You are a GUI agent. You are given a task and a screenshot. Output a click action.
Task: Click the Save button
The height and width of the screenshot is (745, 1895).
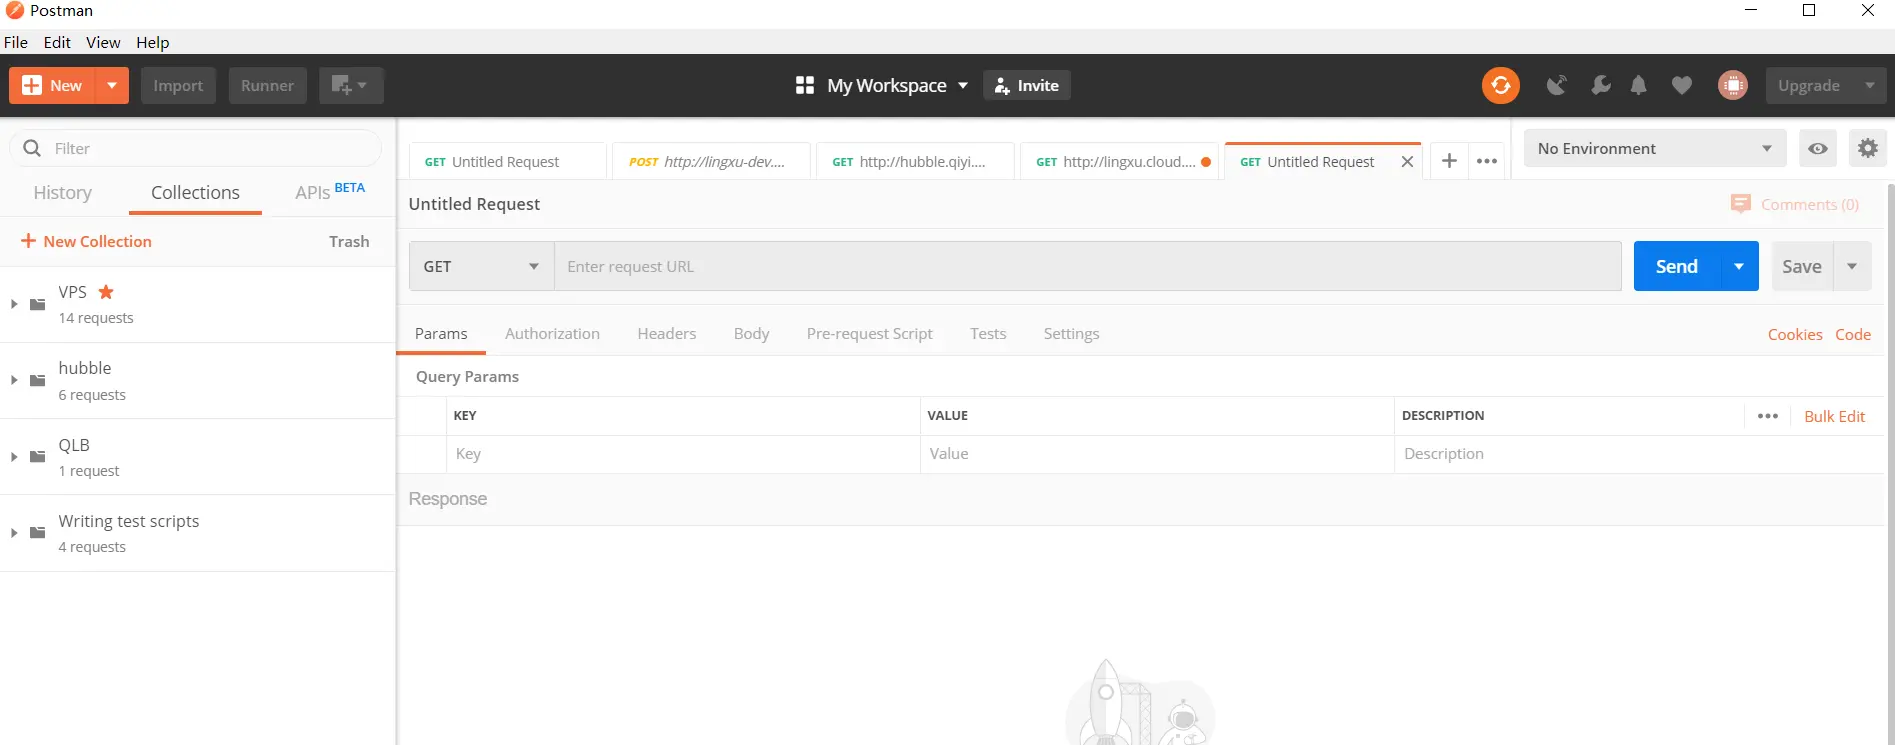pyautogui.click(x=1801, y=267)
